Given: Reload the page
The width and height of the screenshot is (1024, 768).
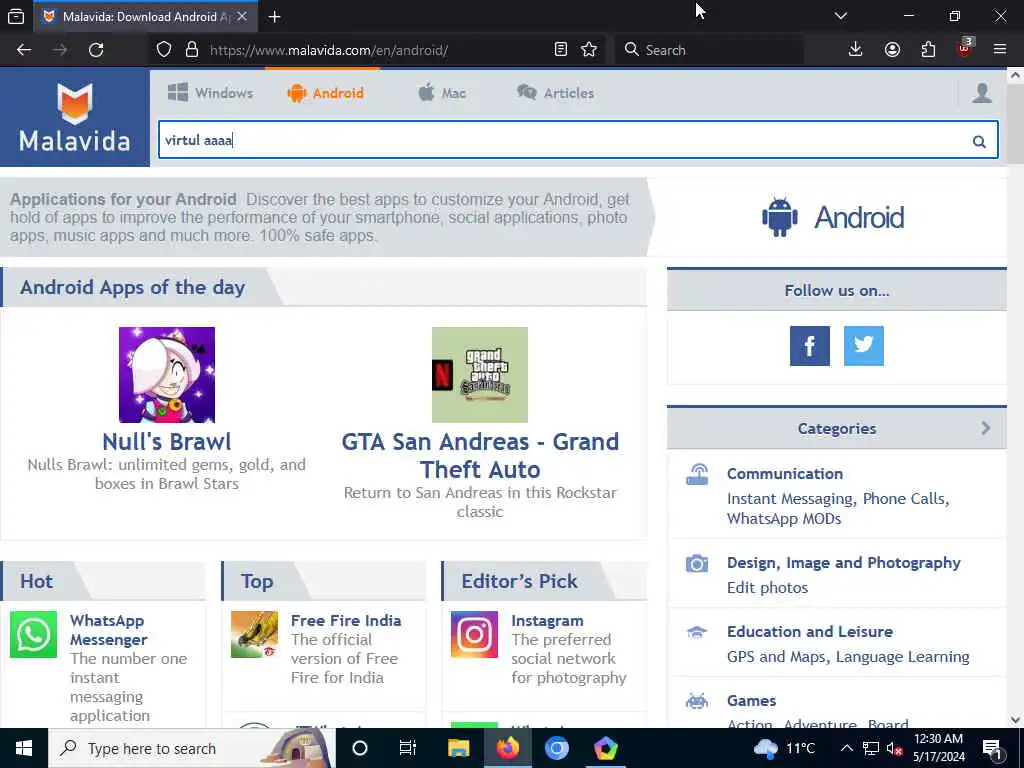Looking at the screenshot, I should coord(96,50).
